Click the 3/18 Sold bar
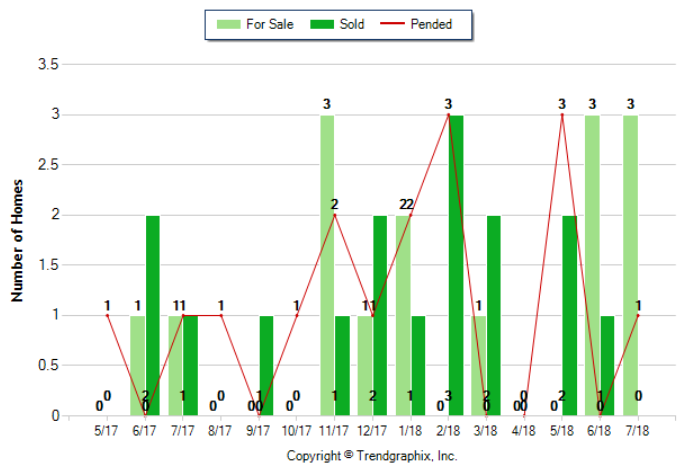Viewport: 699px width, 470px height. pos(494,315)
